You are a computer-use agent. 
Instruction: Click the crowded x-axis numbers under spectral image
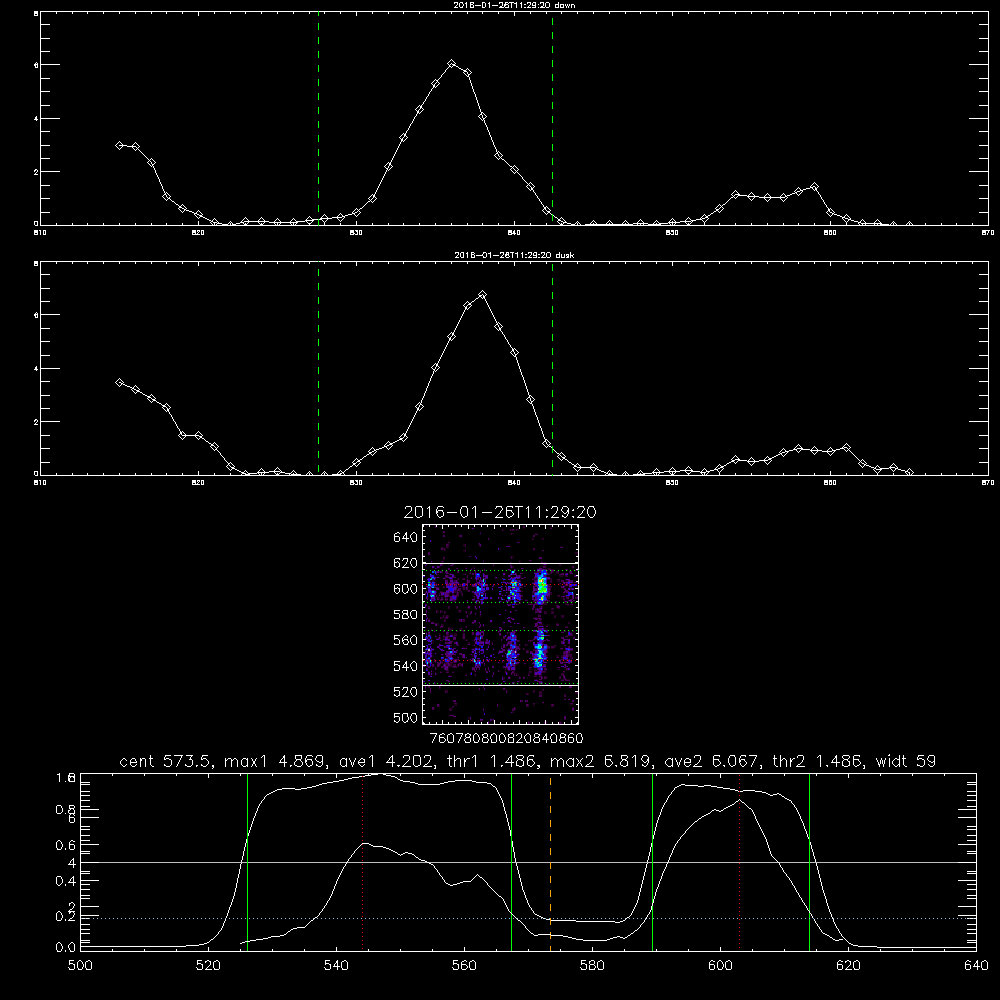click(x=507, y=738)
